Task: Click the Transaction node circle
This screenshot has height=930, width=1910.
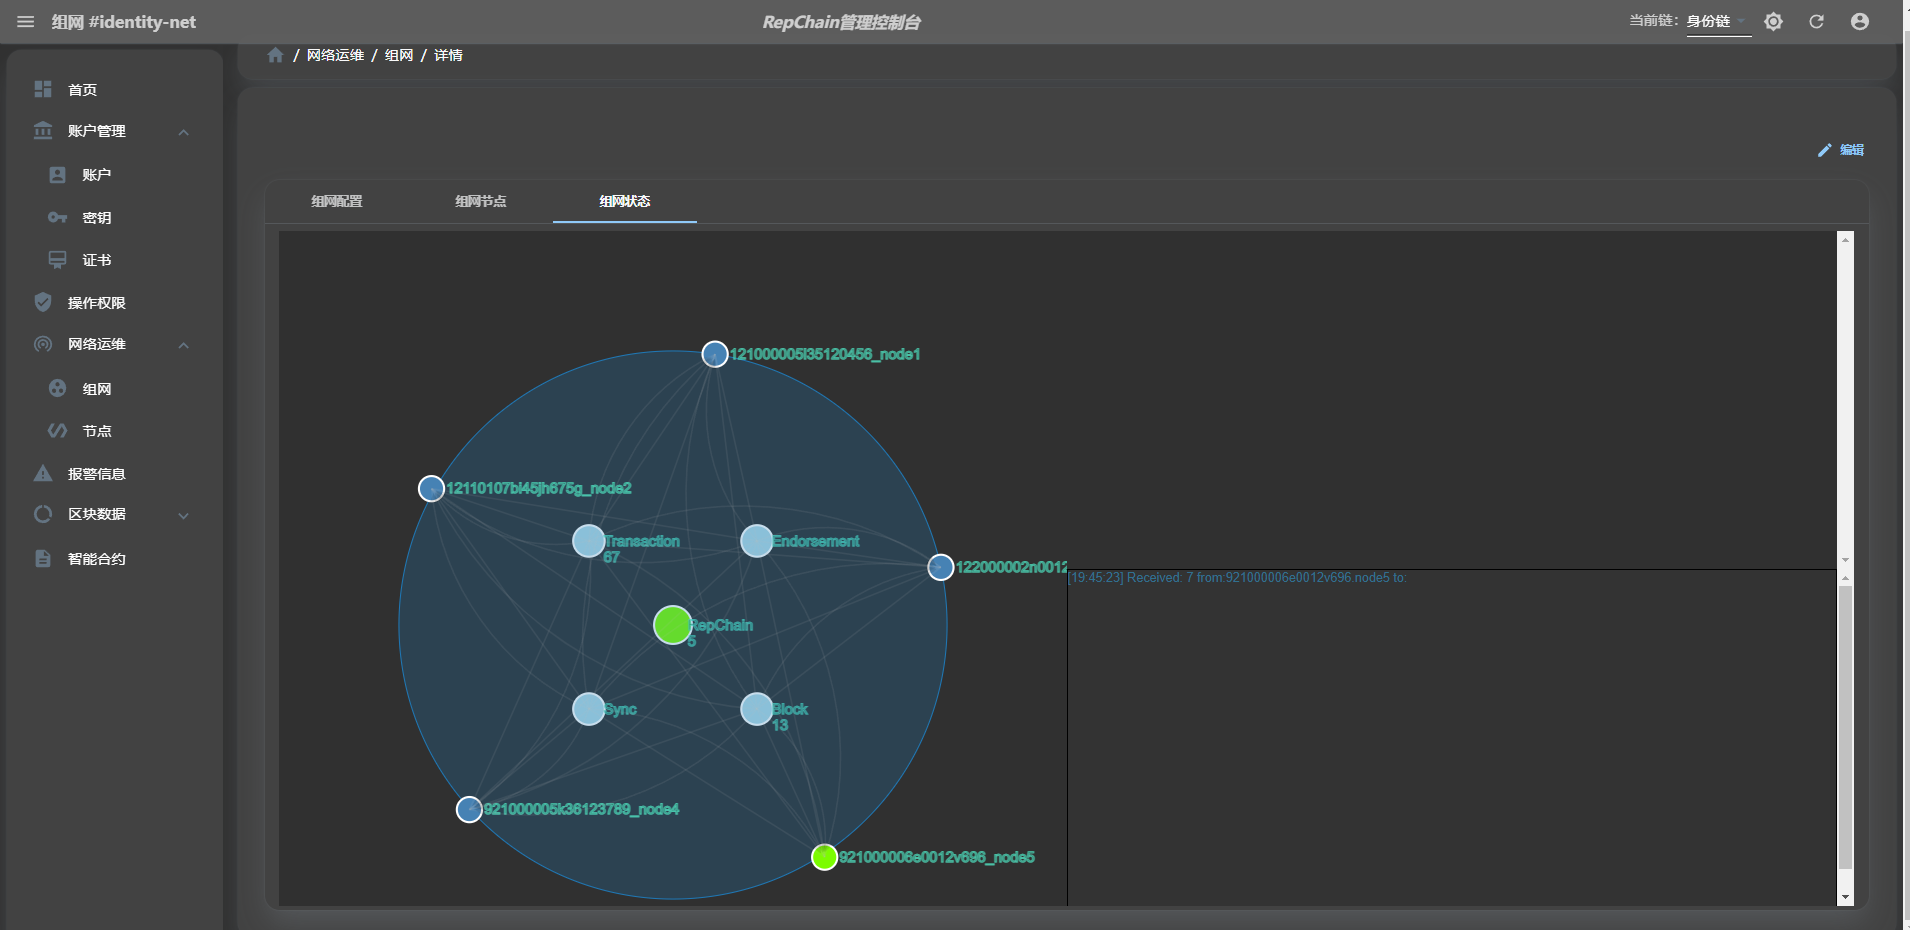Action: [x=589, y=541]
